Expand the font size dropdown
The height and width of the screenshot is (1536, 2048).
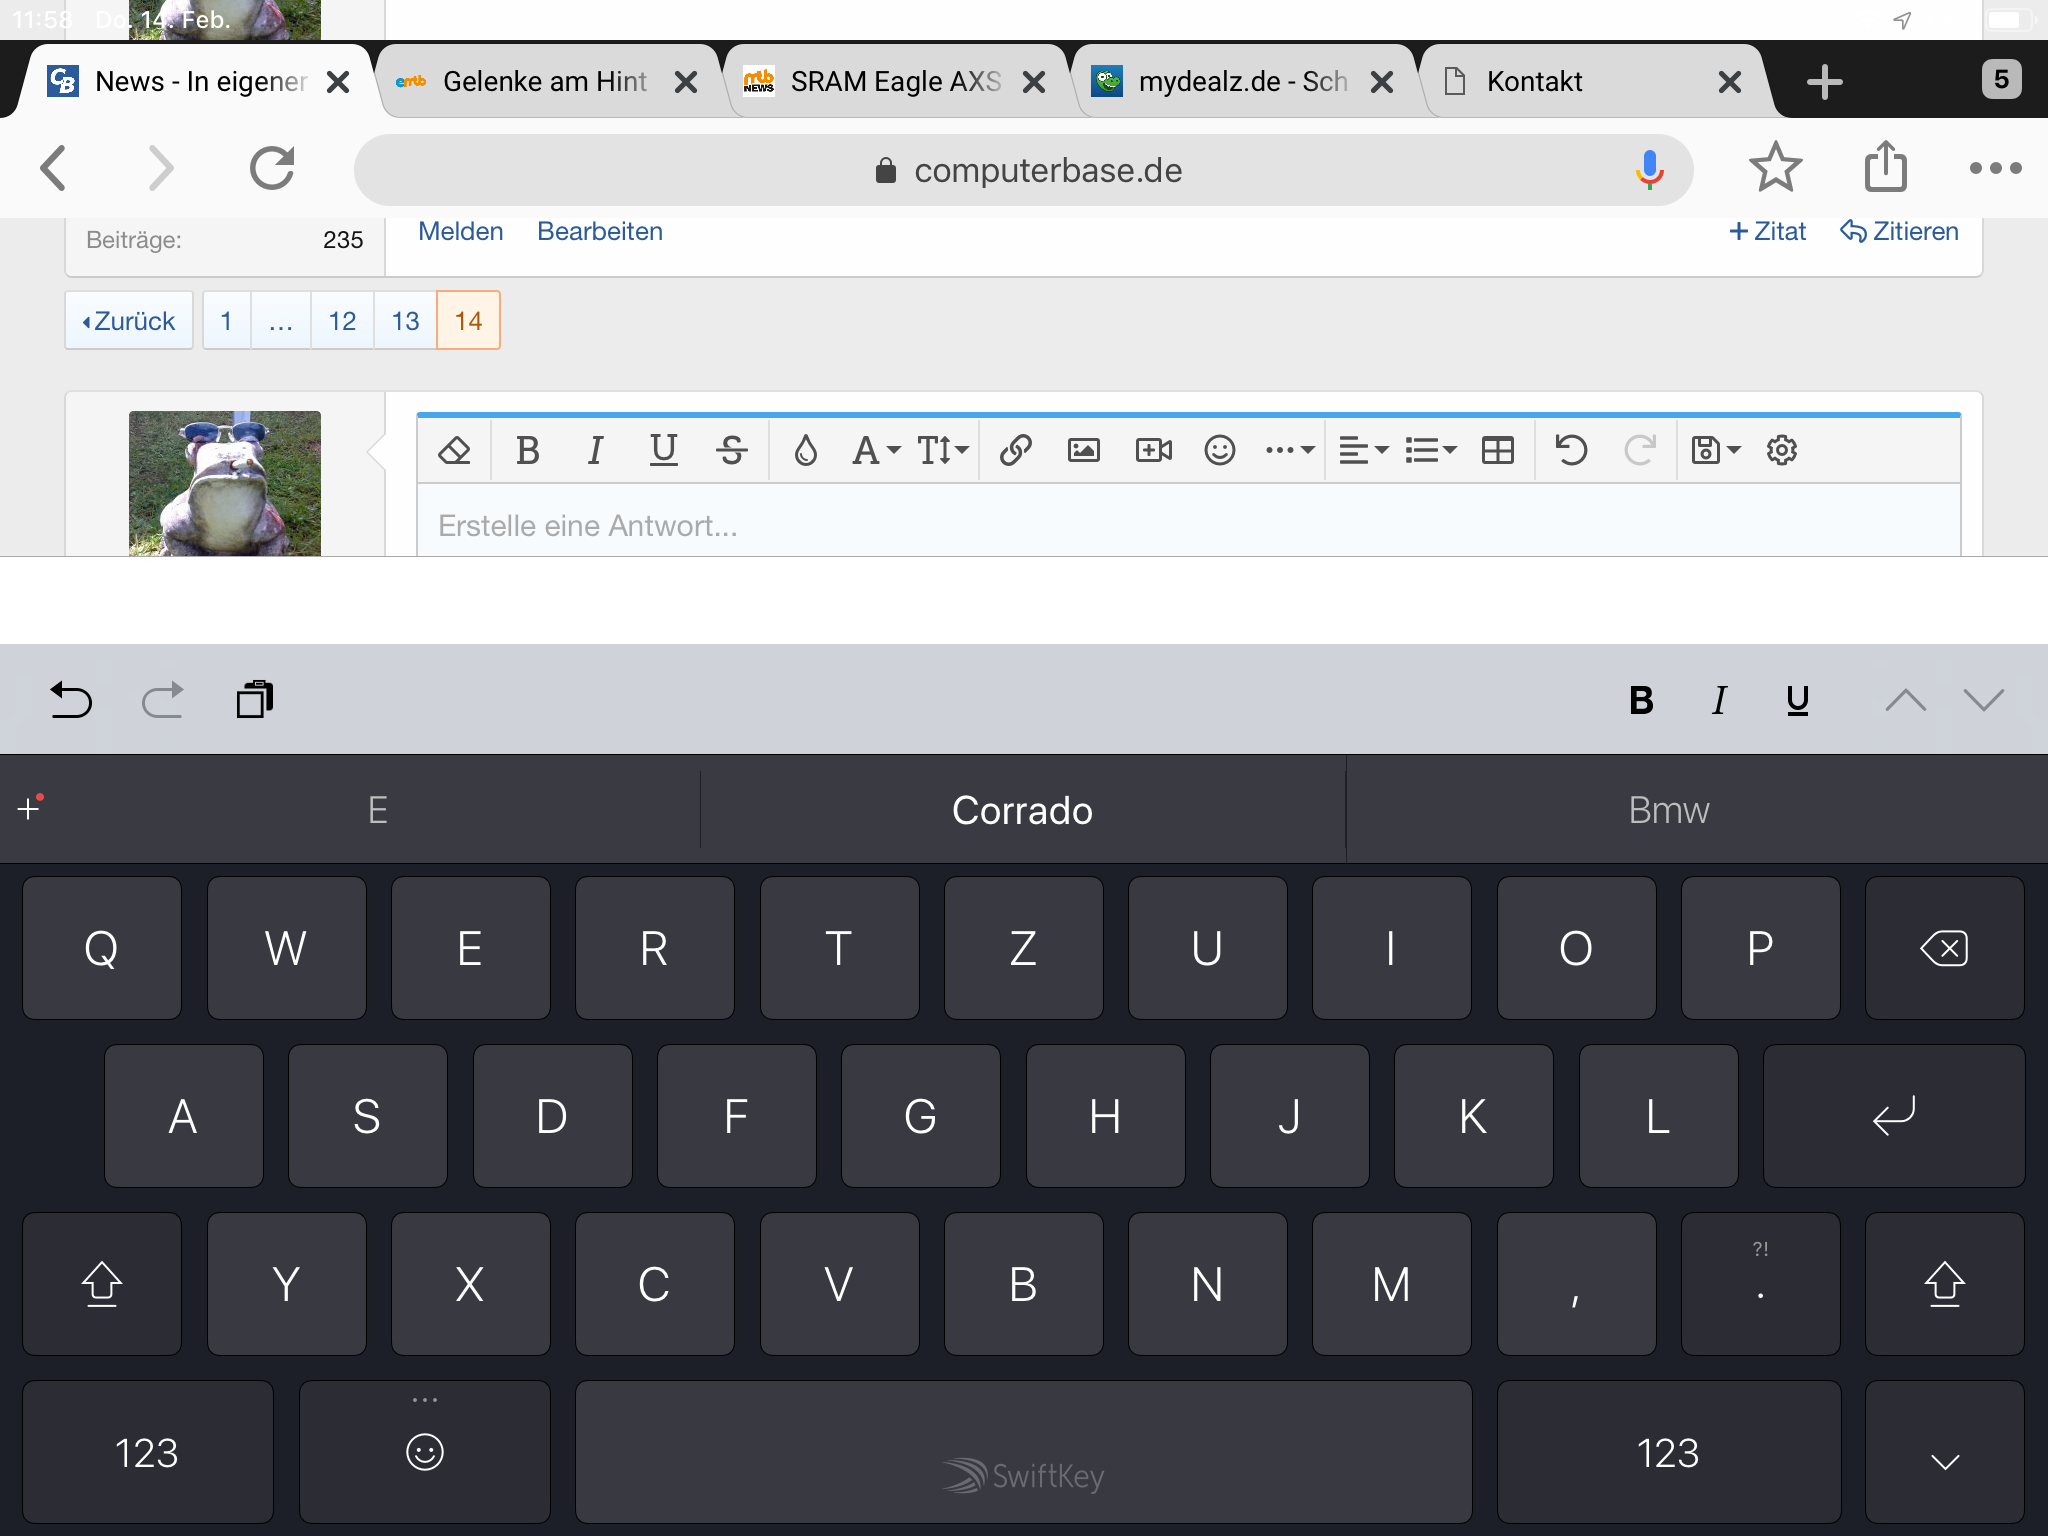click(x=943, y=450)
